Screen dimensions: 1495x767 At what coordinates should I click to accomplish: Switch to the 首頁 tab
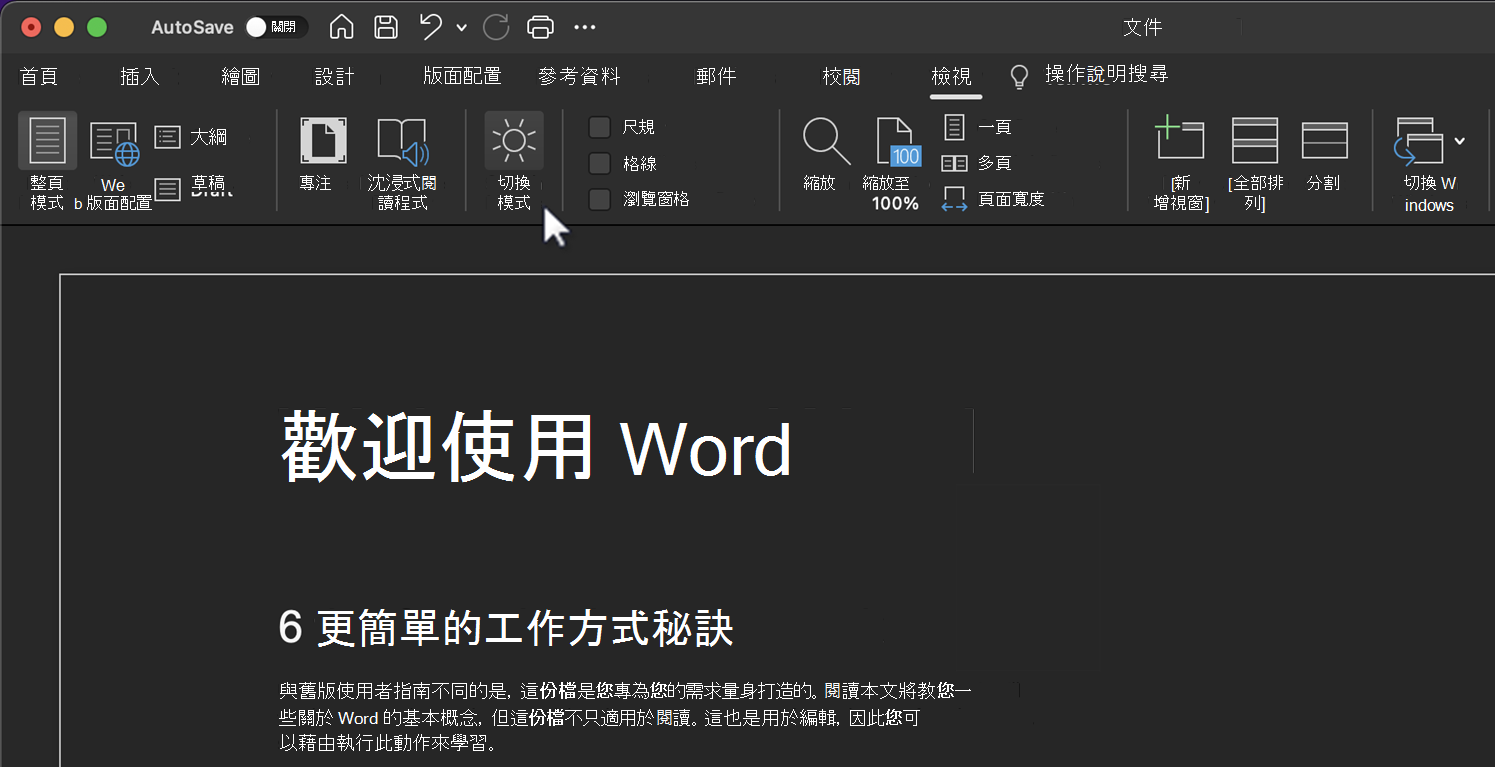coord(39,77)
